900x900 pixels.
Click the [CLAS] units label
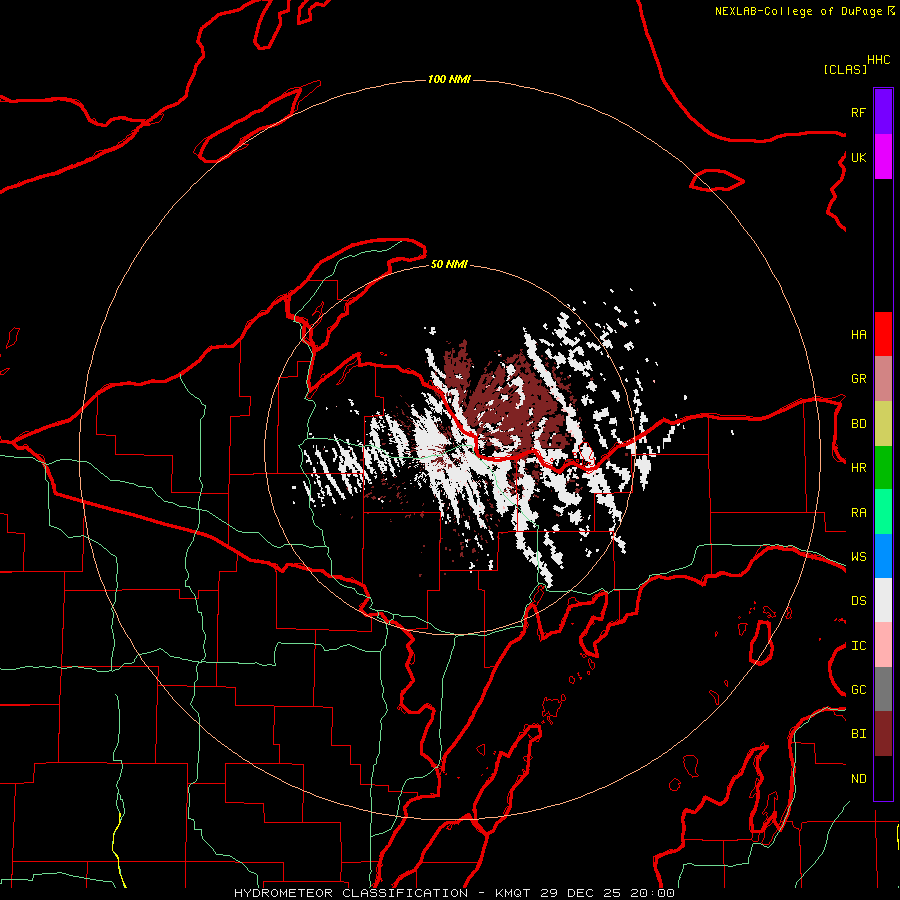click(845, 69)
